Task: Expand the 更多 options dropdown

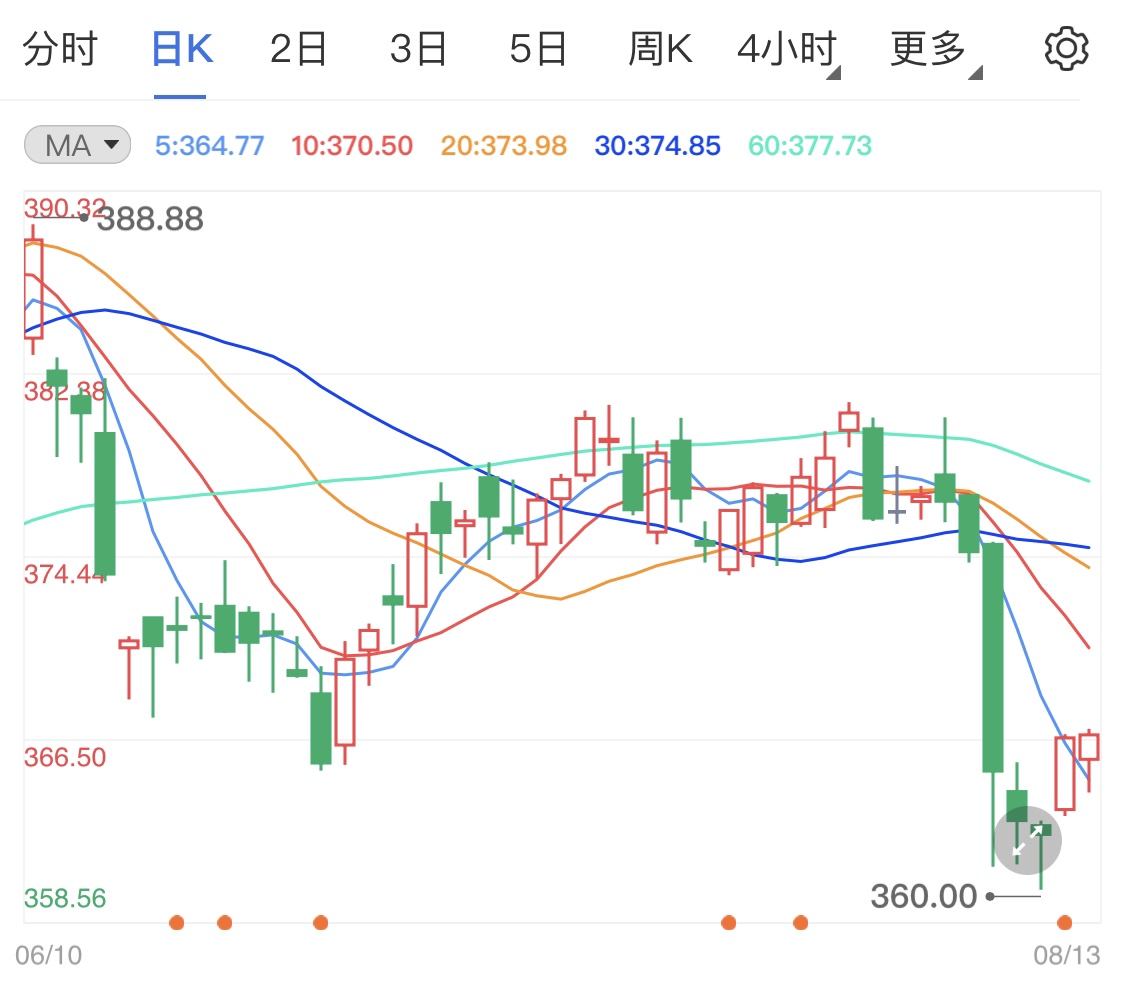Action: click(935, 50)
